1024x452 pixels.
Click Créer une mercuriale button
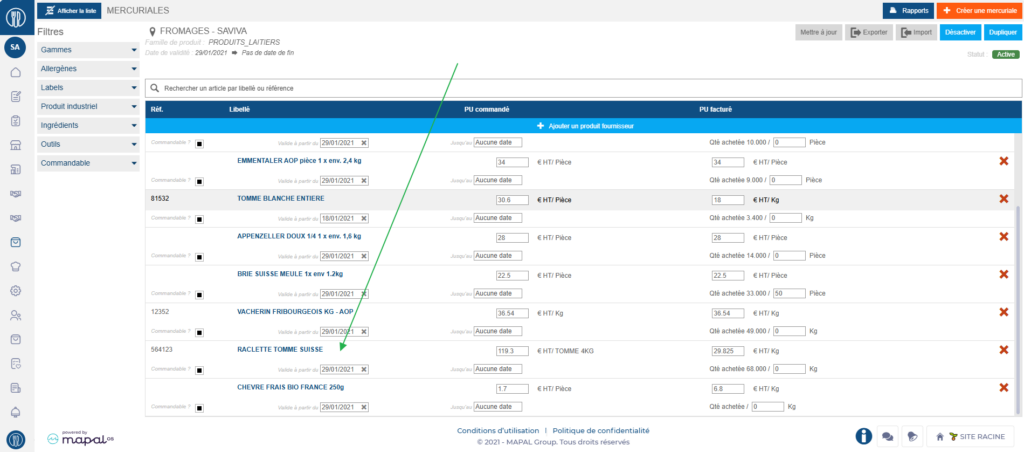(979, 10)
